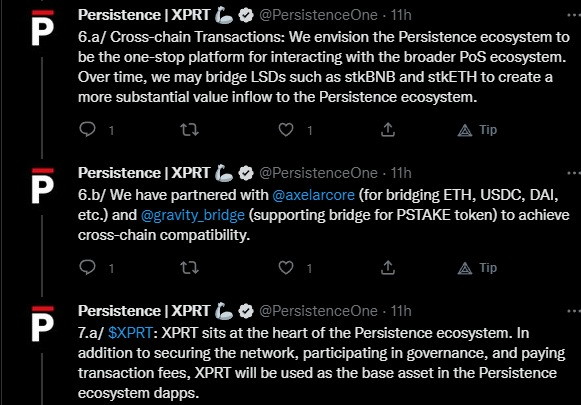Share the 6.b partnership tweet
Image resolution: width=581 pixels, height=405 pixels.
pyautogui.click(x=388, y=267)
